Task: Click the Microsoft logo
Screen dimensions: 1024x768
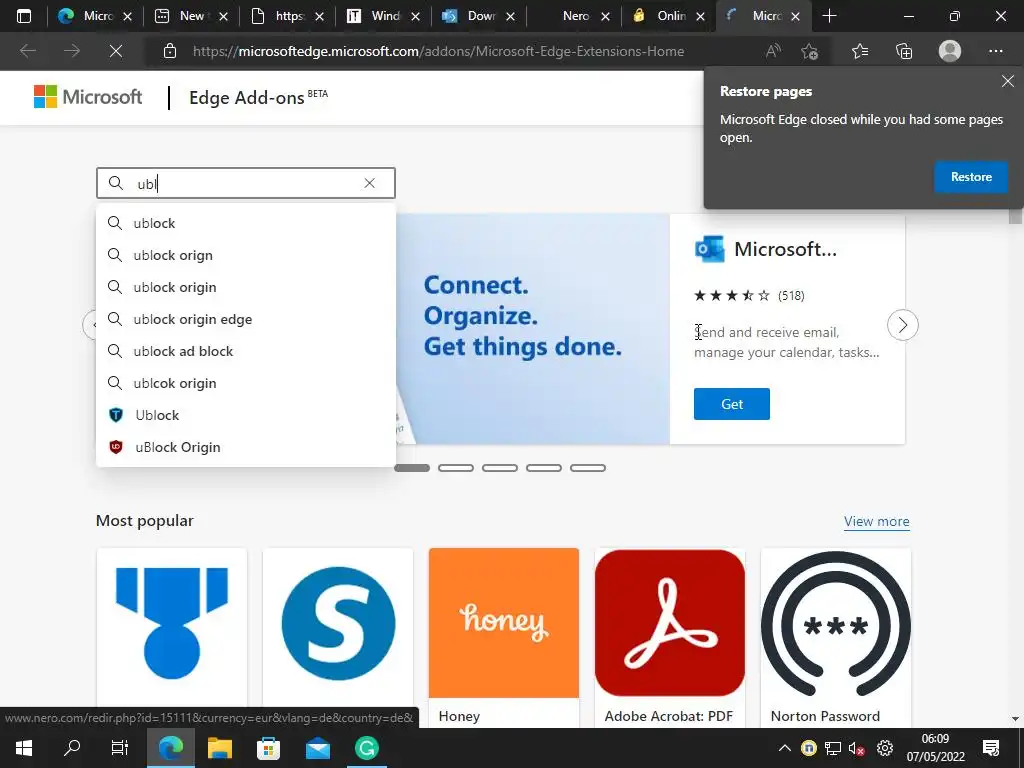Action: tap(88, 97)
